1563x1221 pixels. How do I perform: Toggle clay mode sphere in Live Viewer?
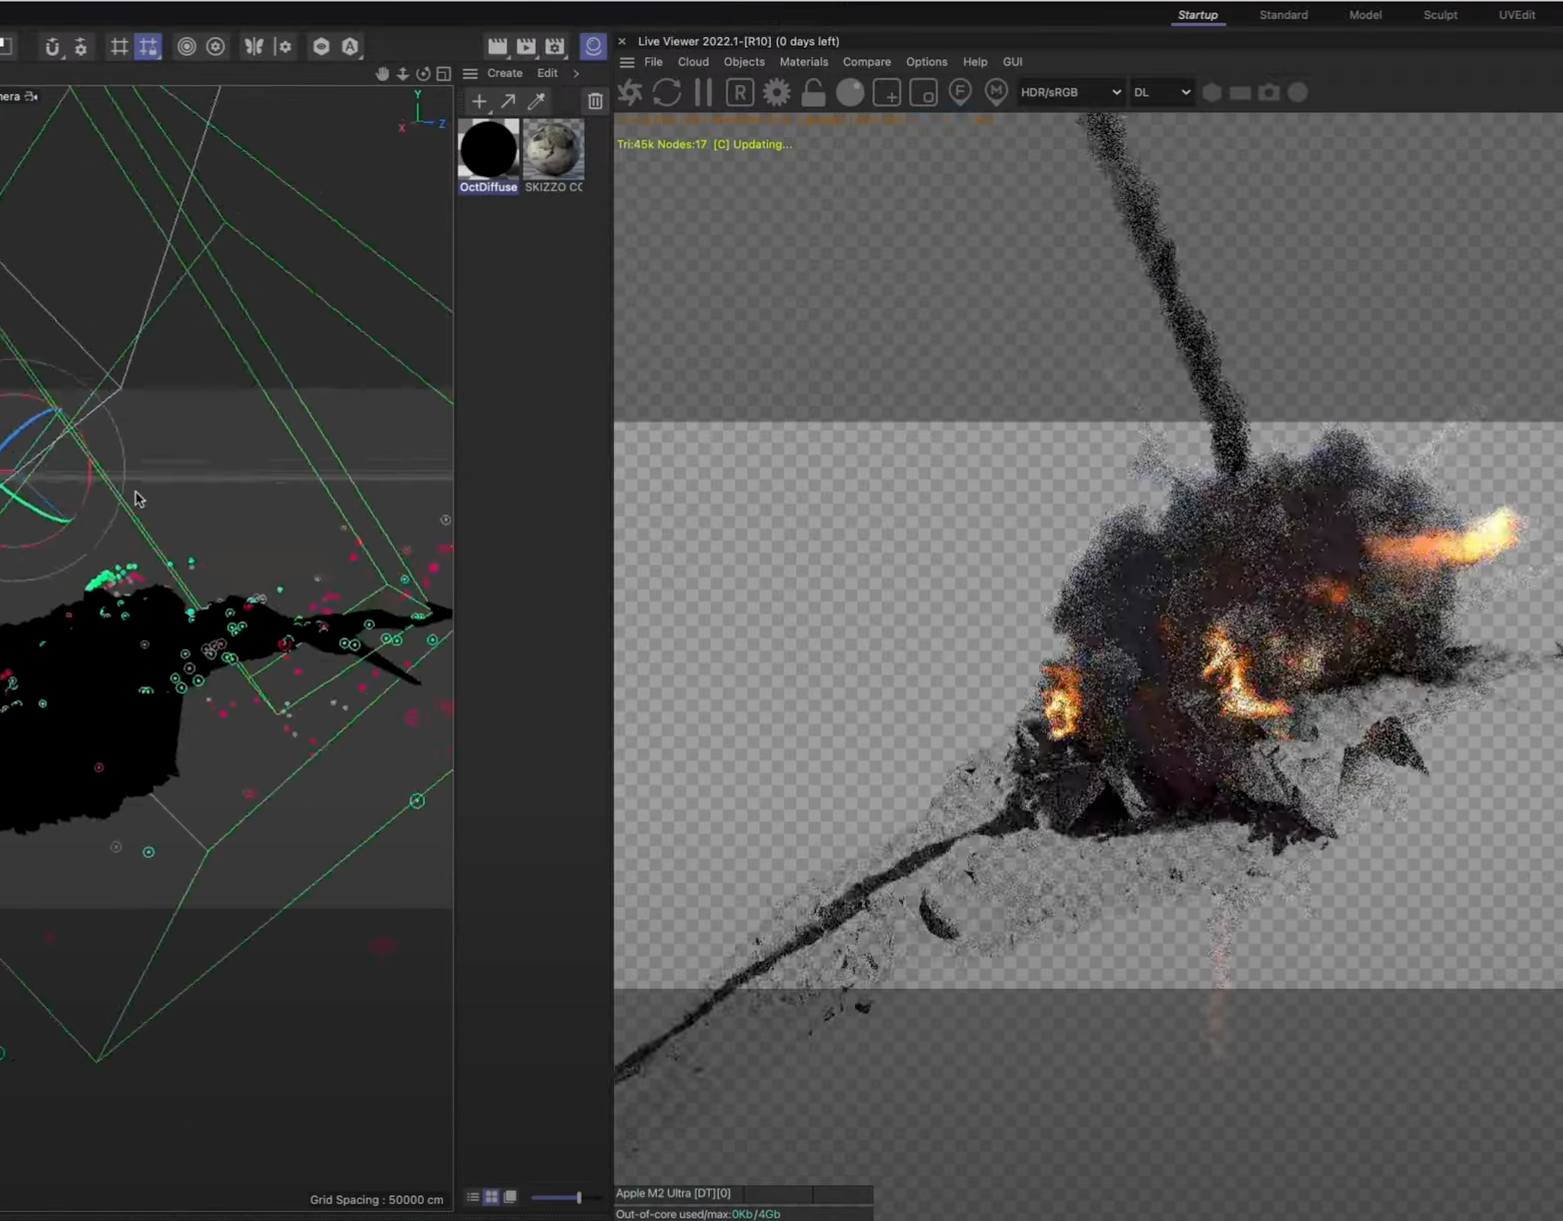[850, 93]
